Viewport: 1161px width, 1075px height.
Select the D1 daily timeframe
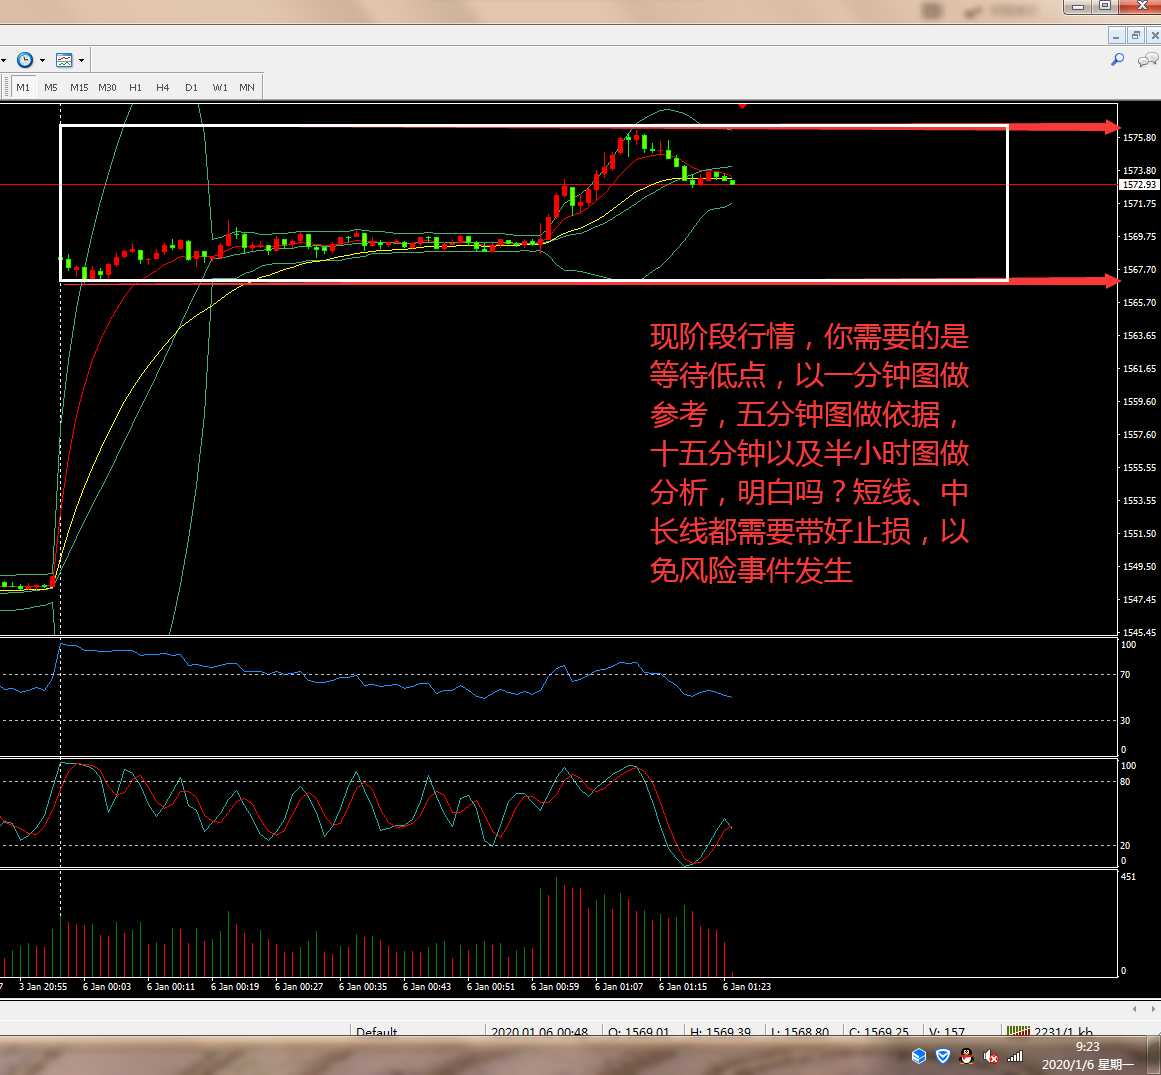tap(191, 87)
